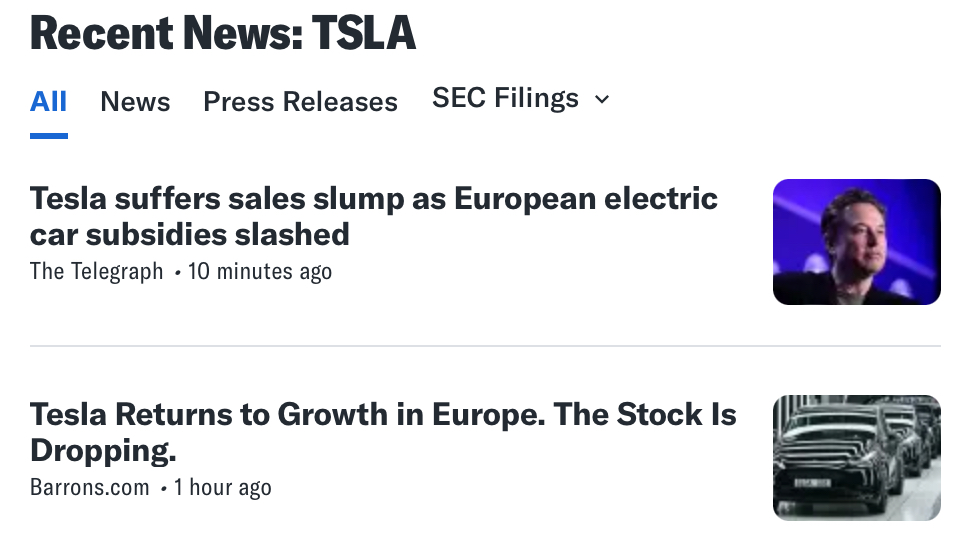Open the SEC Filings dropdown

coord(505,98)
